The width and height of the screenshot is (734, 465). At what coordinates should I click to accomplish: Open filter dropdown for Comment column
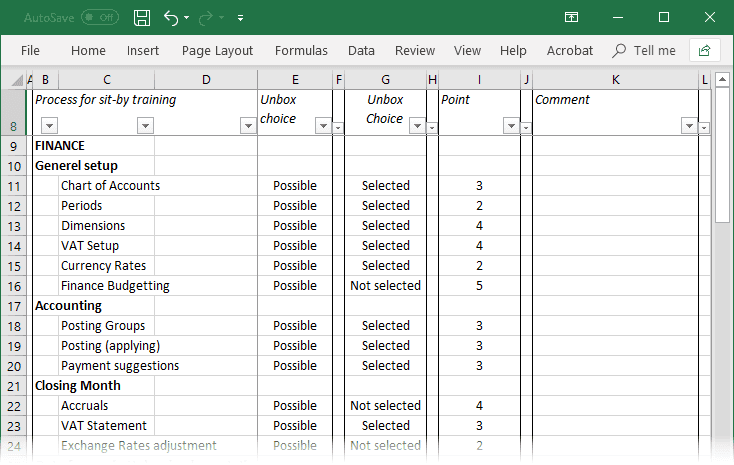[689, 125]
